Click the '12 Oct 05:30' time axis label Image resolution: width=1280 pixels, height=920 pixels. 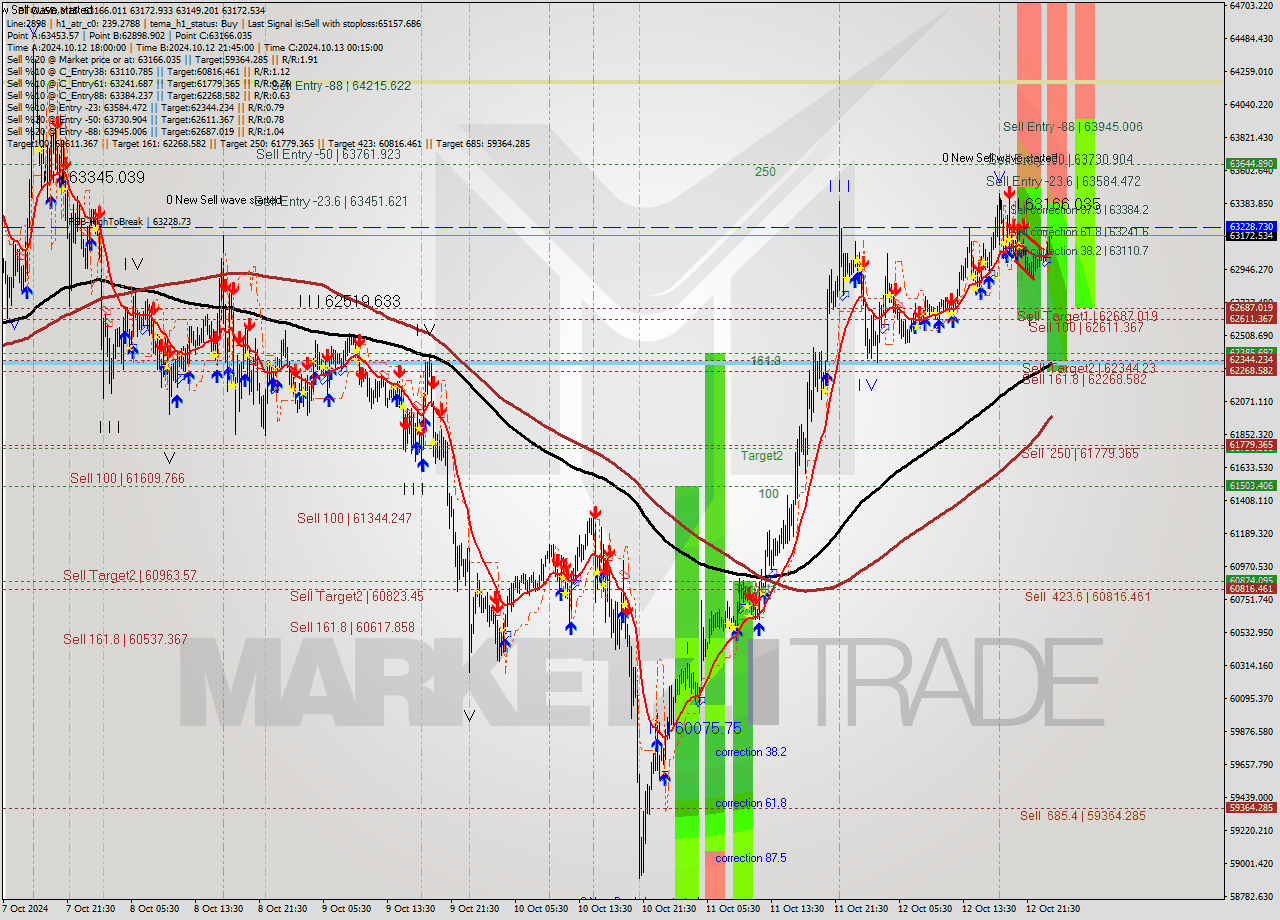tap(924, 909)
